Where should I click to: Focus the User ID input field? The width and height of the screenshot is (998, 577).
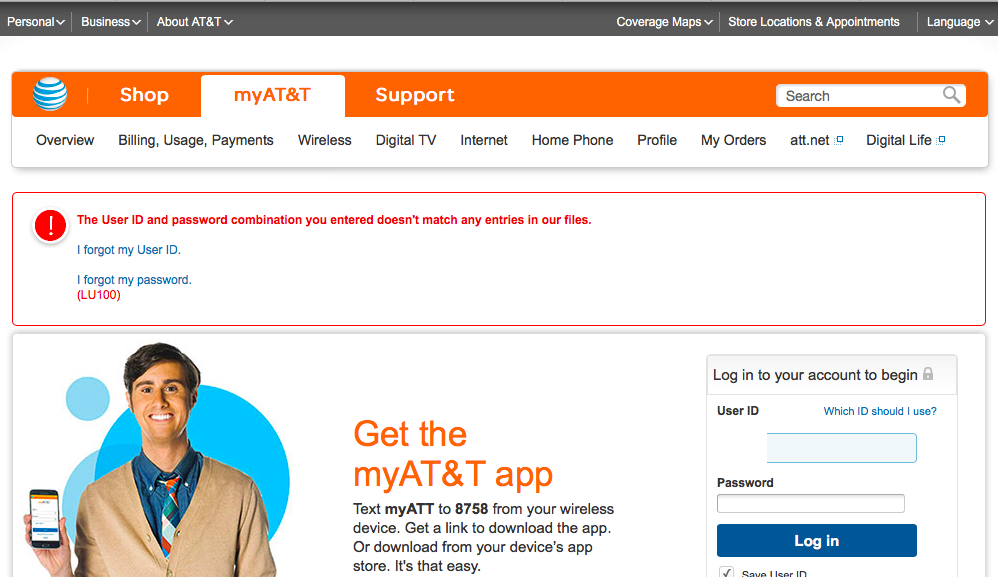point(841,448)
